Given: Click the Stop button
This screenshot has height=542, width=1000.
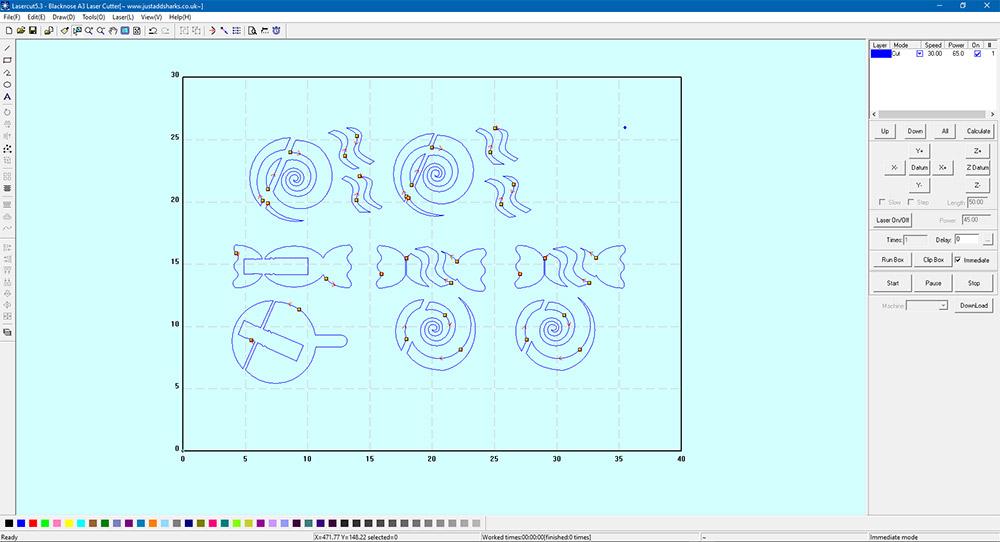Looking at the screenshot, I should [973, 283].
